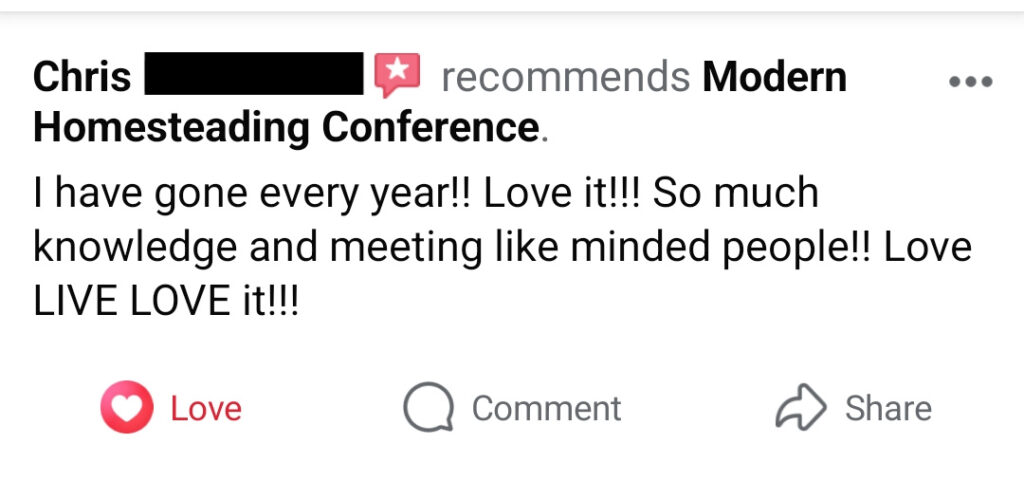Click the Share text label
The height and width of the screenshot is (481, 1024).
pos(888,409)
